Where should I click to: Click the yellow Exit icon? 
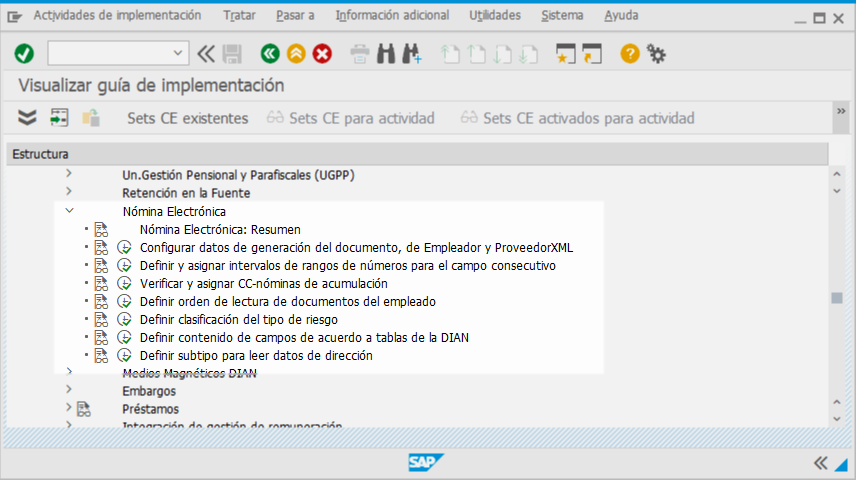(296, 54)
